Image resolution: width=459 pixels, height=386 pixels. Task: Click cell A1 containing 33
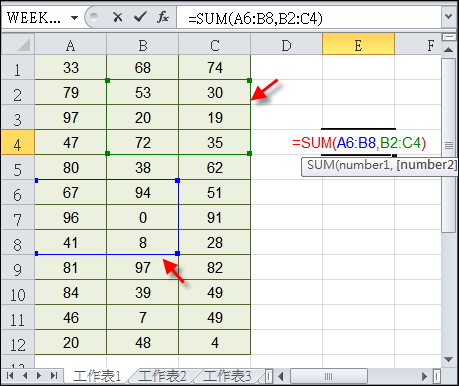pos(71,68)
